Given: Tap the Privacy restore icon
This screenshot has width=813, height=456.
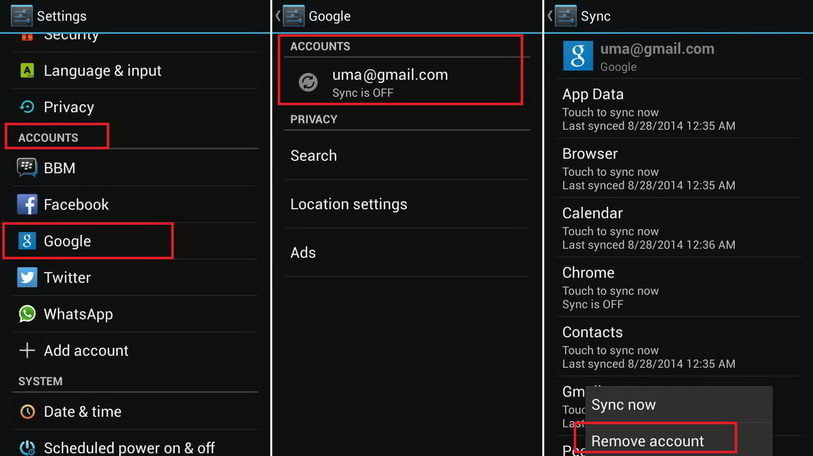Looking at the screenshot, I should (x=27, y=107).
